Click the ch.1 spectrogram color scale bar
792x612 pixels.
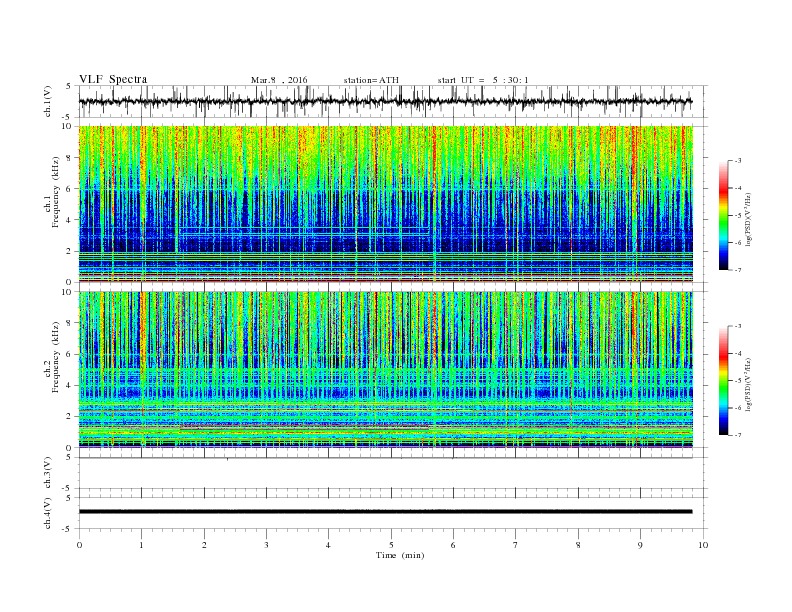pos(723,215)
